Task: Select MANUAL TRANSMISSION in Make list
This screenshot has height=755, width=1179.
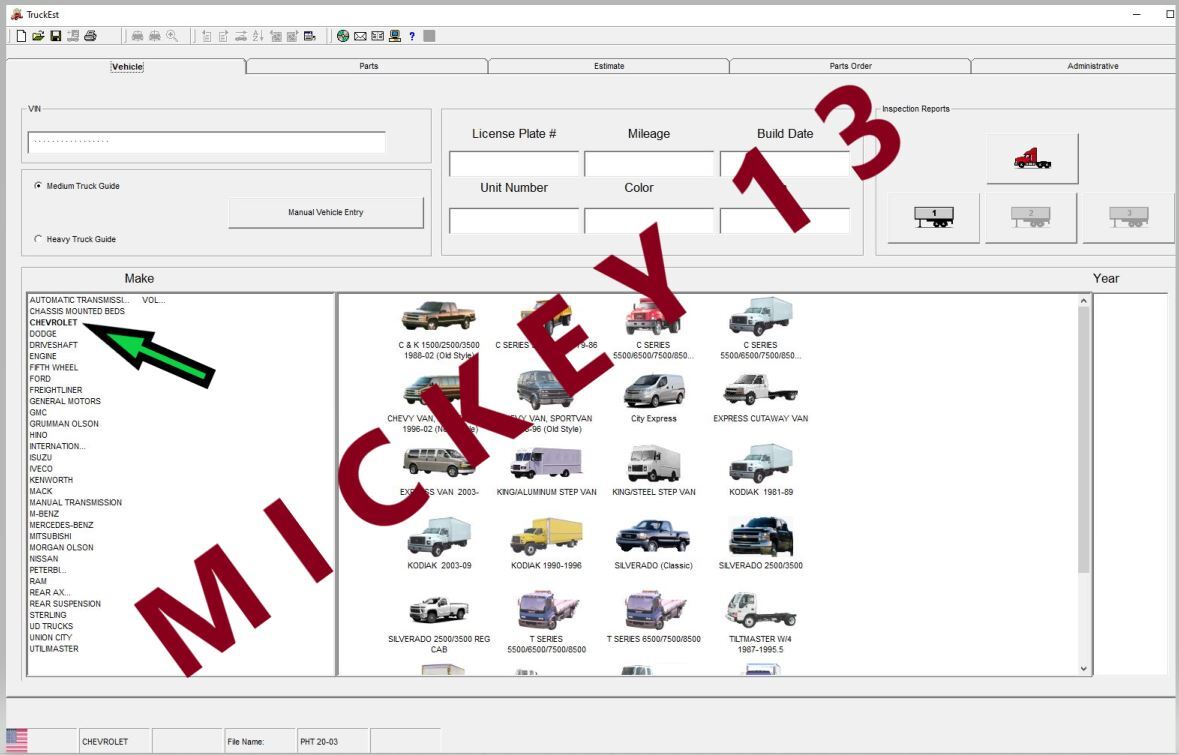Action: tap(75, 502)
